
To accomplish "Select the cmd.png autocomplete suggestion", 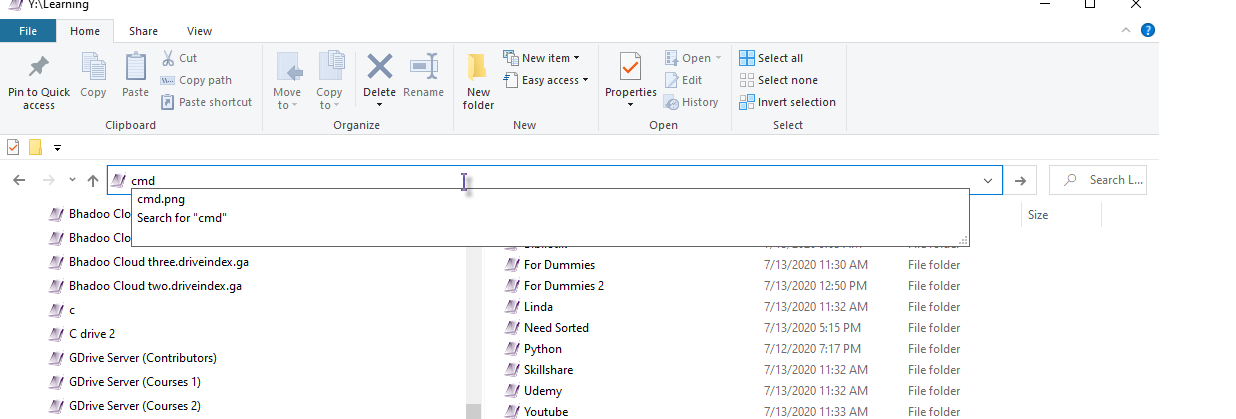I will tap(161, 199).
